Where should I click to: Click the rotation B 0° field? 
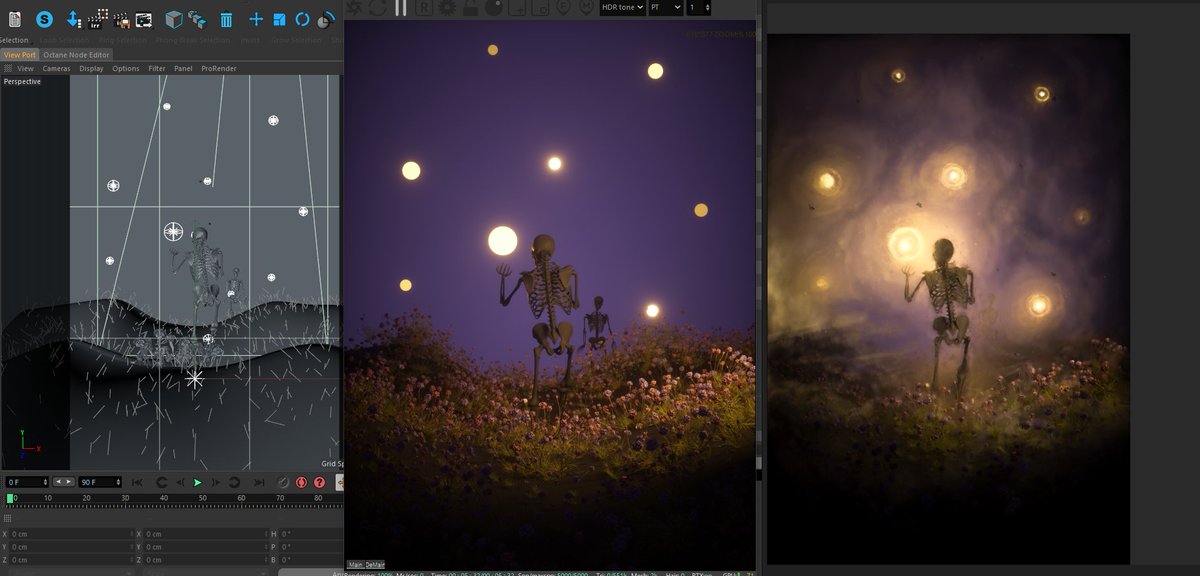[311, 560]
